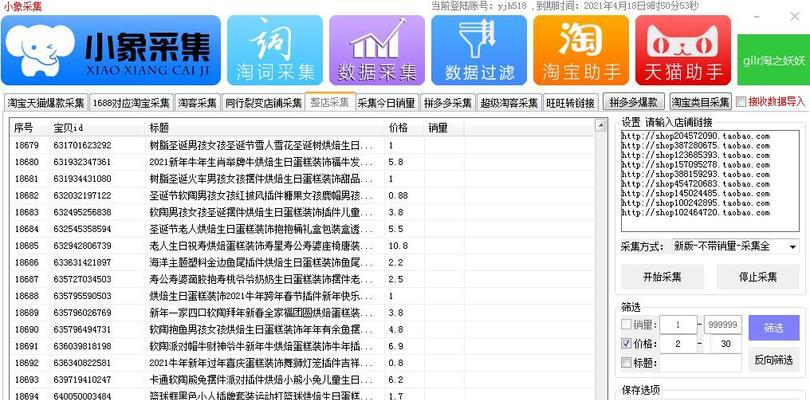Screen dimensions: 810x400
Task: Open the 采集今日销量 tab
Action: tap(386, 102)
